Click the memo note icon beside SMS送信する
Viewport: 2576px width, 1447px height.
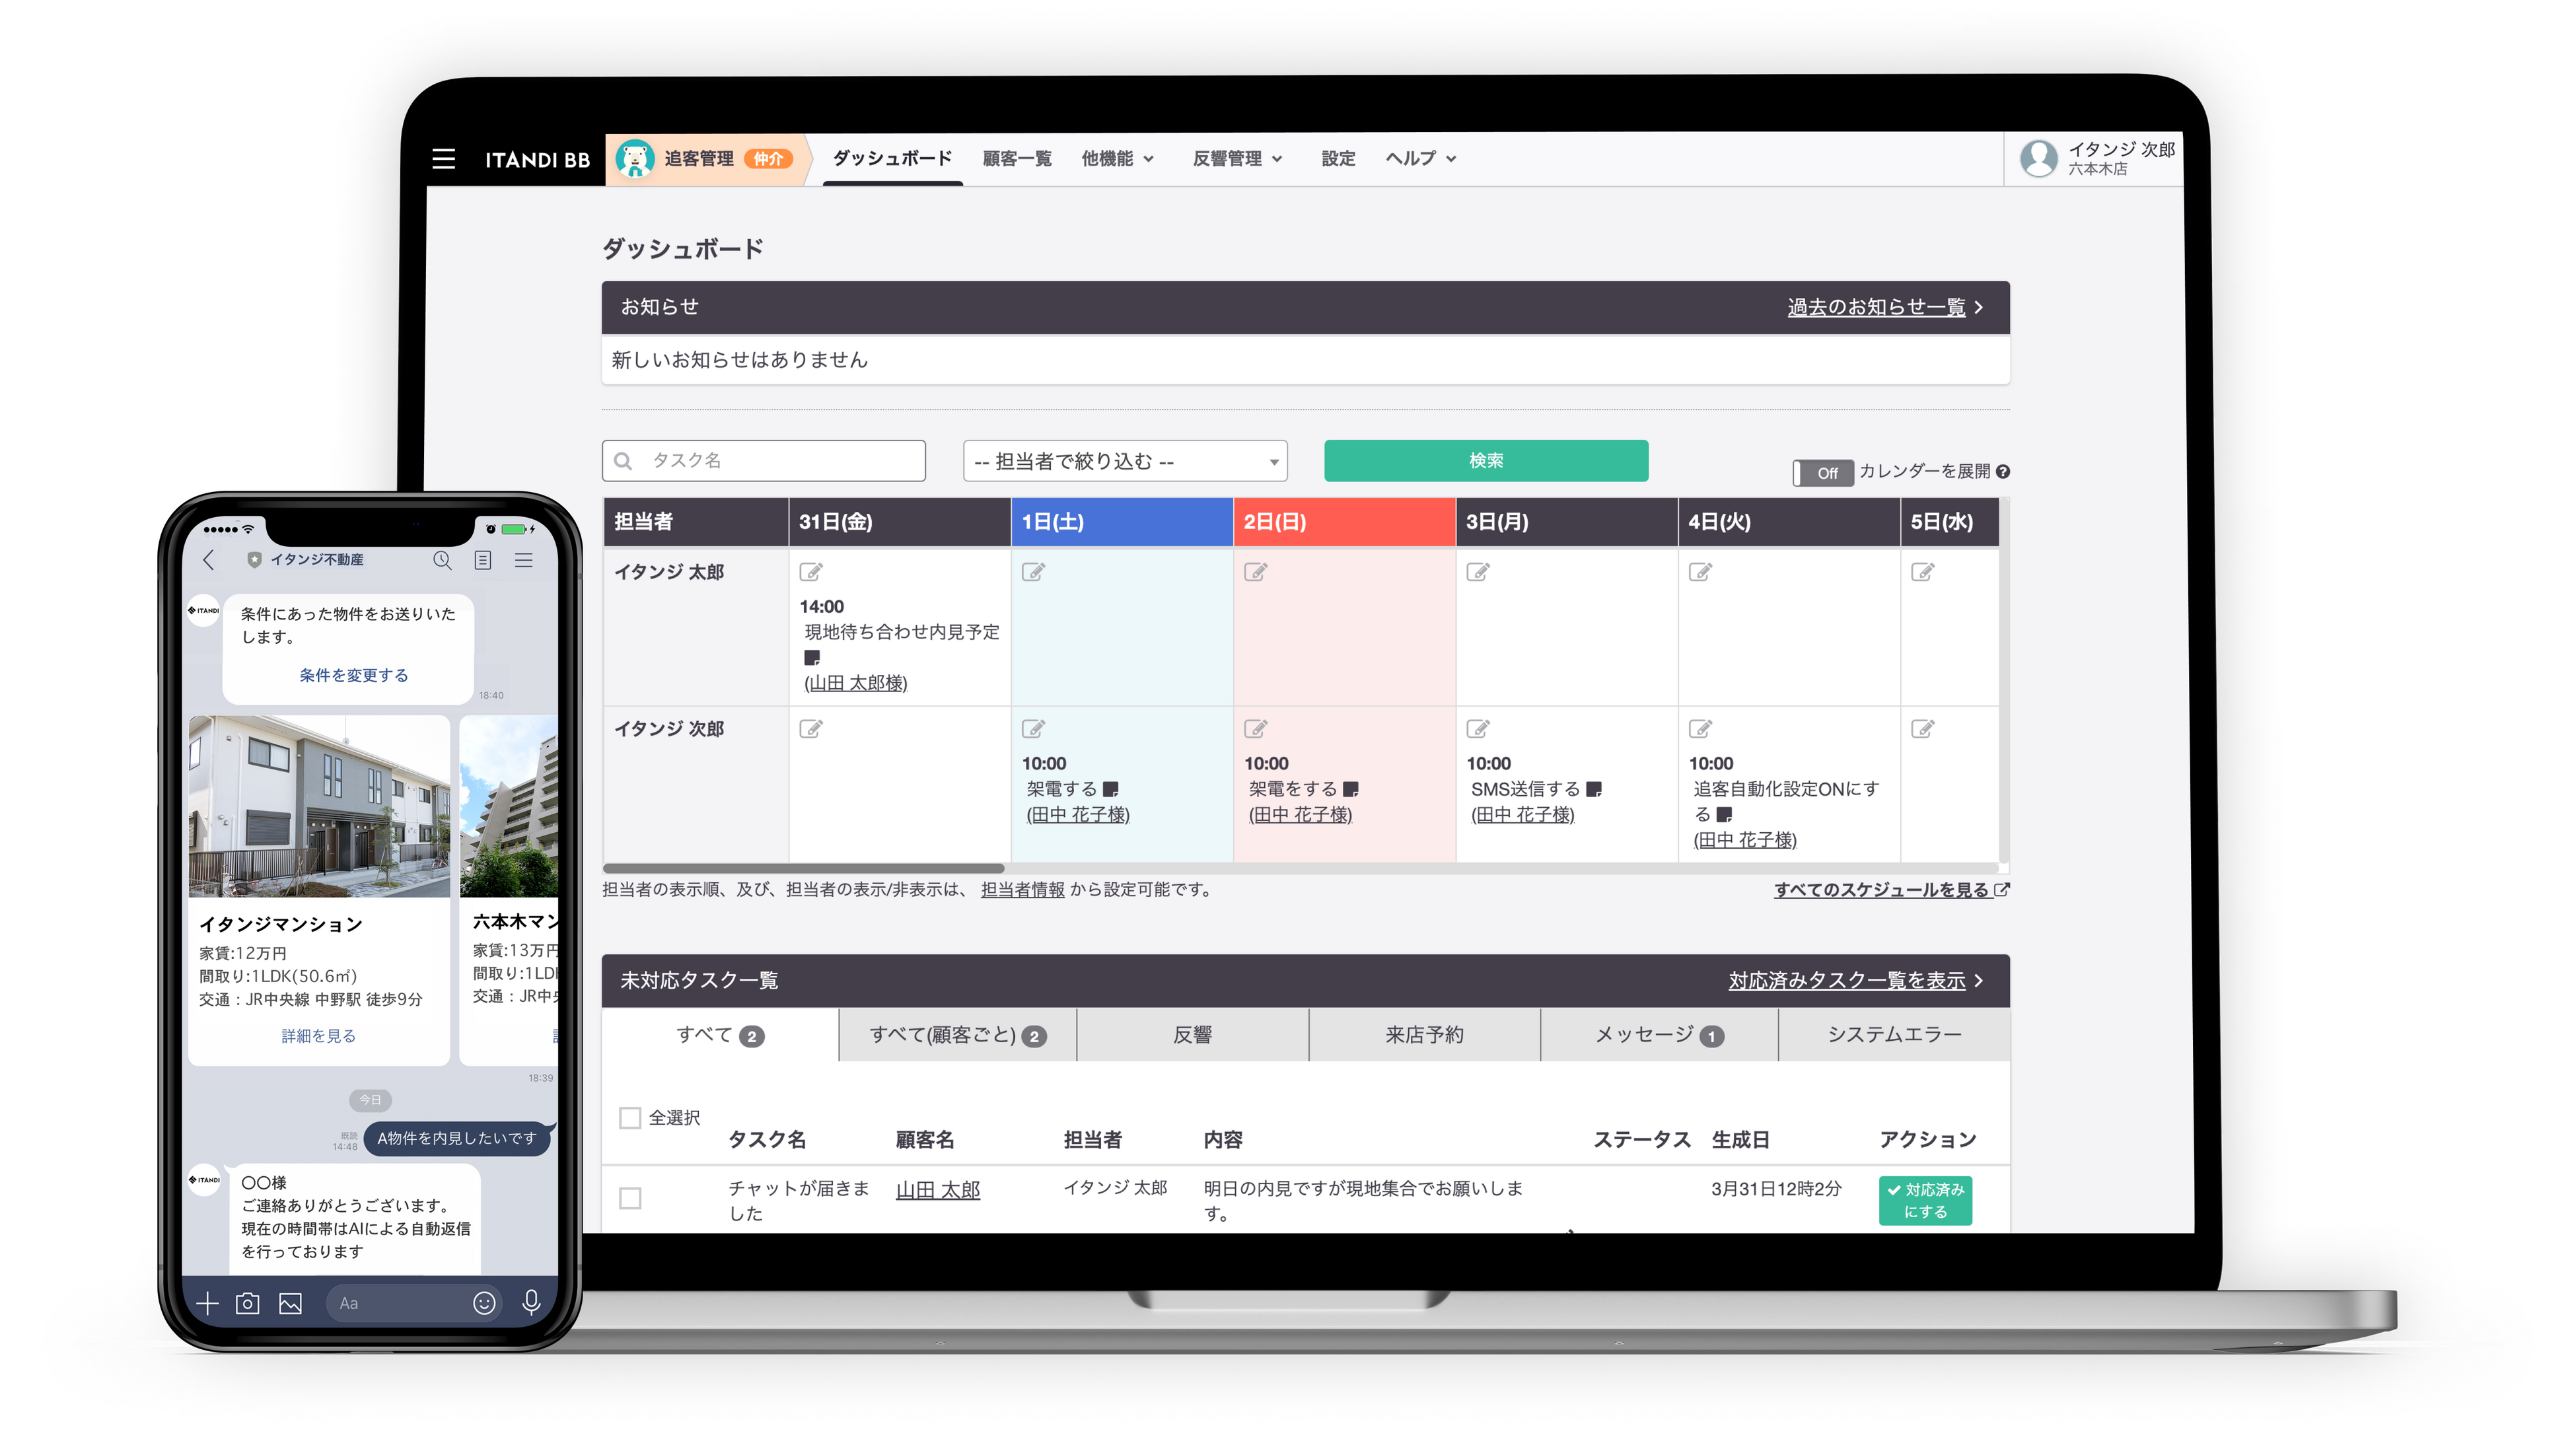point(1594,789)
